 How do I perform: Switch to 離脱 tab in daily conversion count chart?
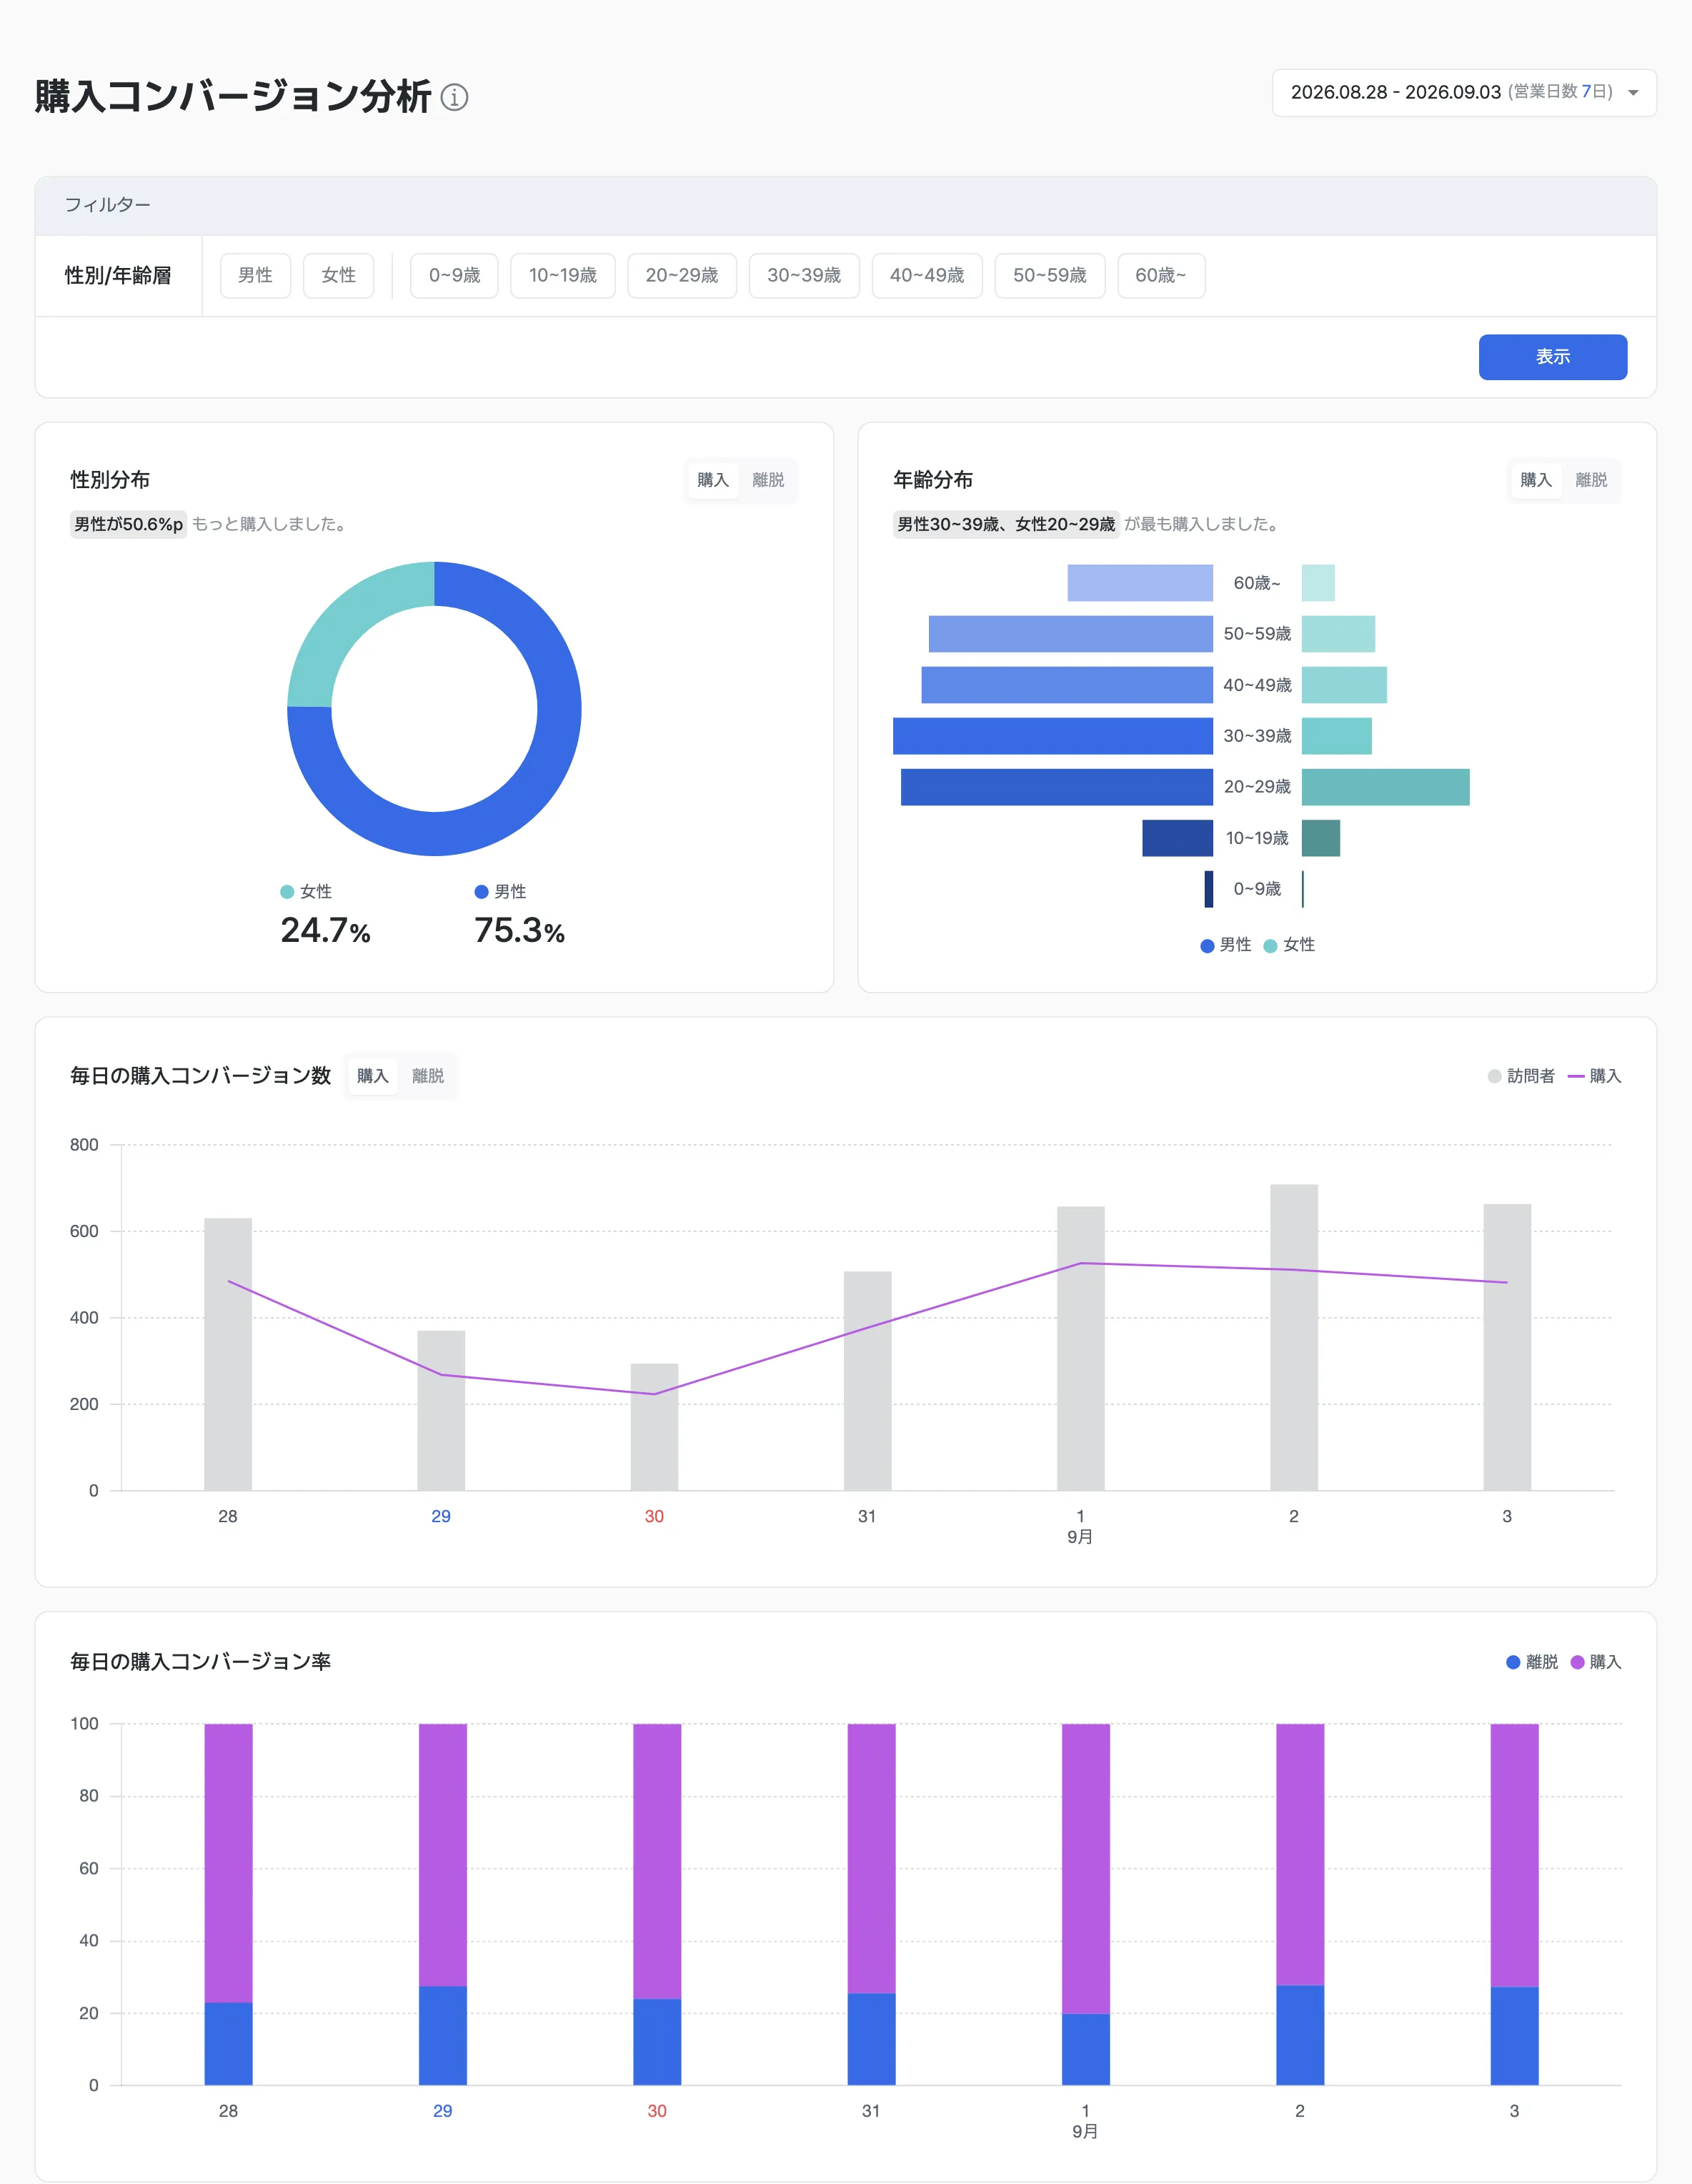(428, 1076)
